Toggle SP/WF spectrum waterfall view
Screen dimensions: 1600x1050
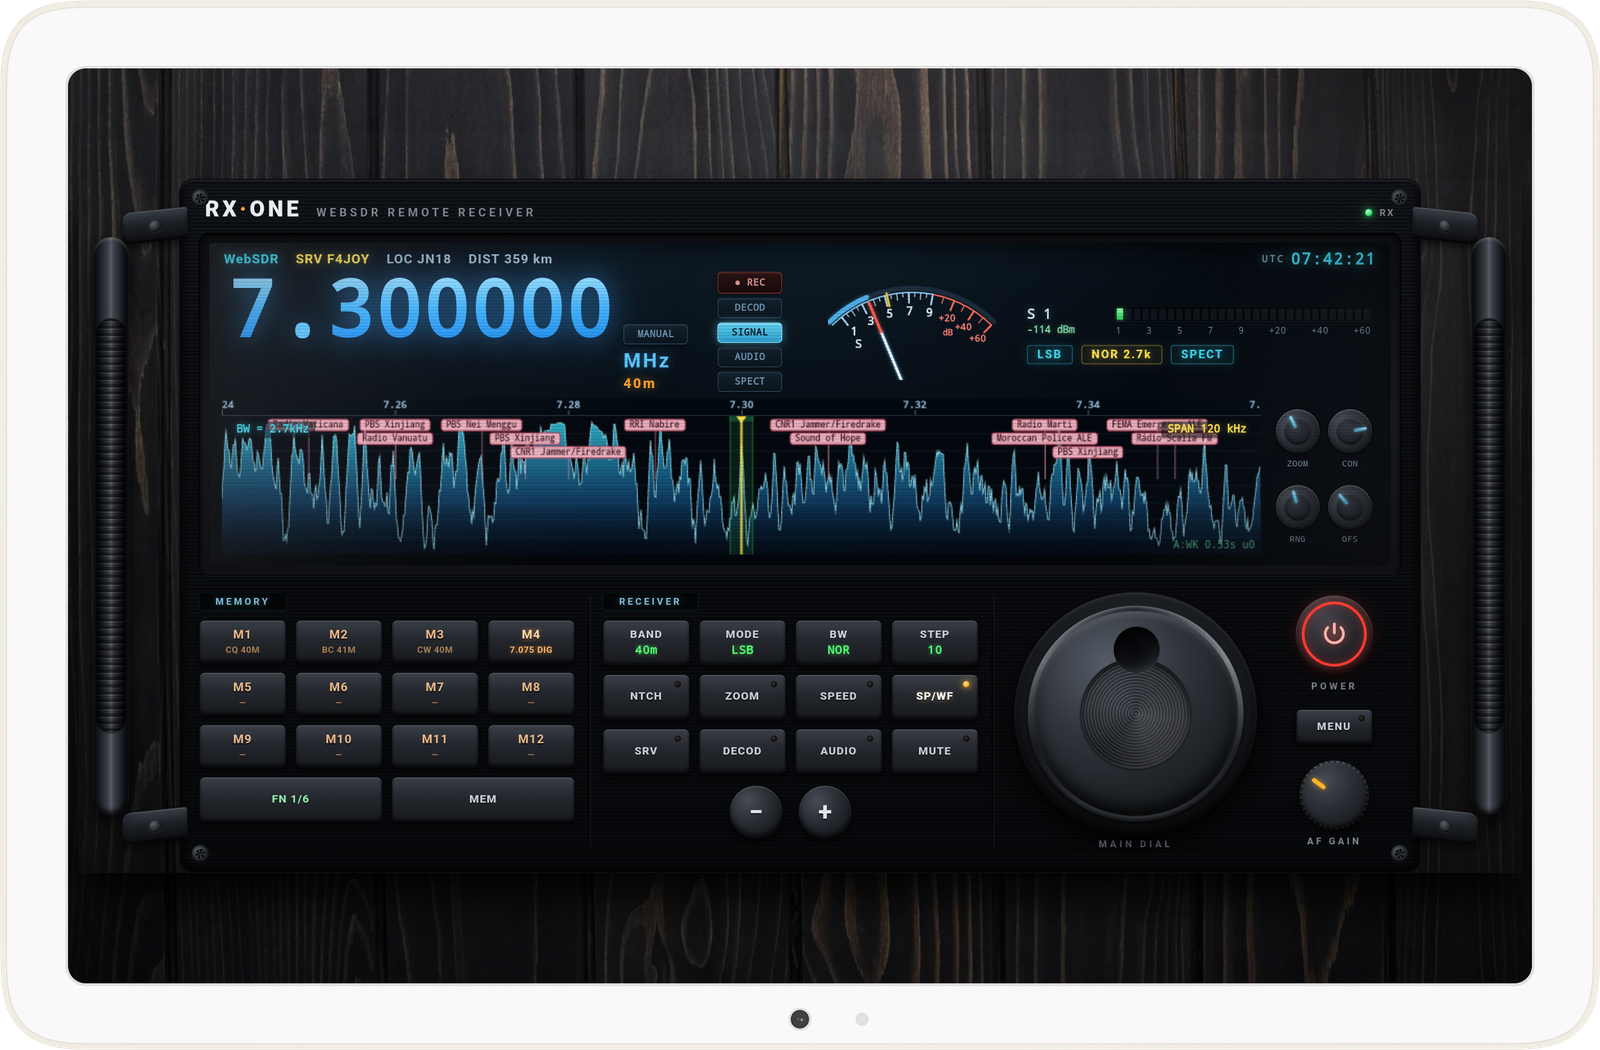pyautogui.click(x=934, y=696)
